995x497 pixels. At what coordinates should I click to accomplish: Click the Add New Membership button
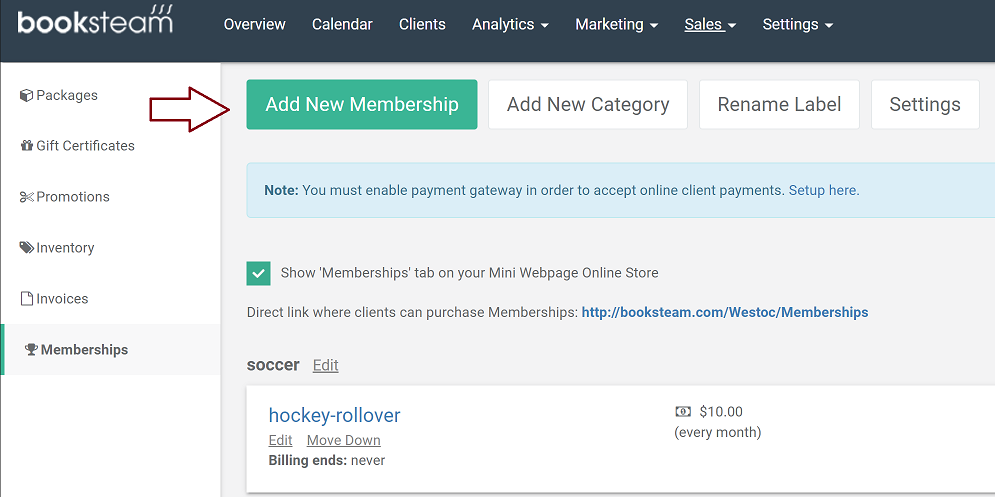point(362,104)
